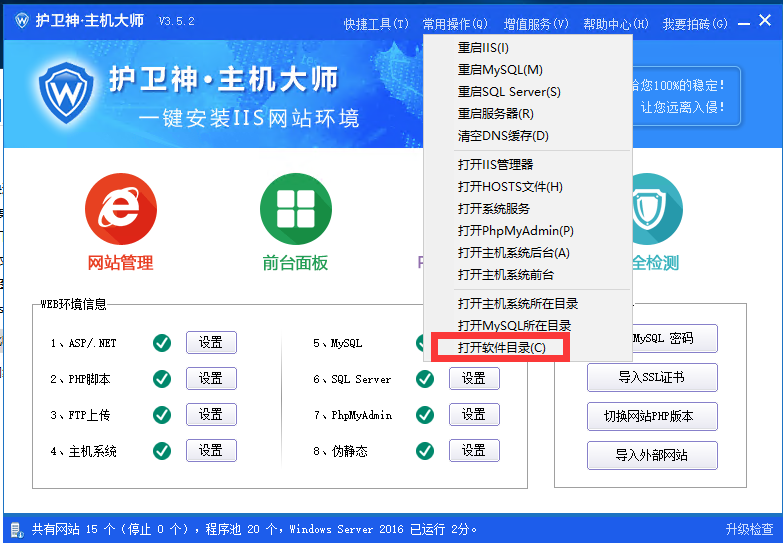Screen dimensions: 783x543
Task: Select 重启IIS(I) from the menu
Action: tap(483, 48)
